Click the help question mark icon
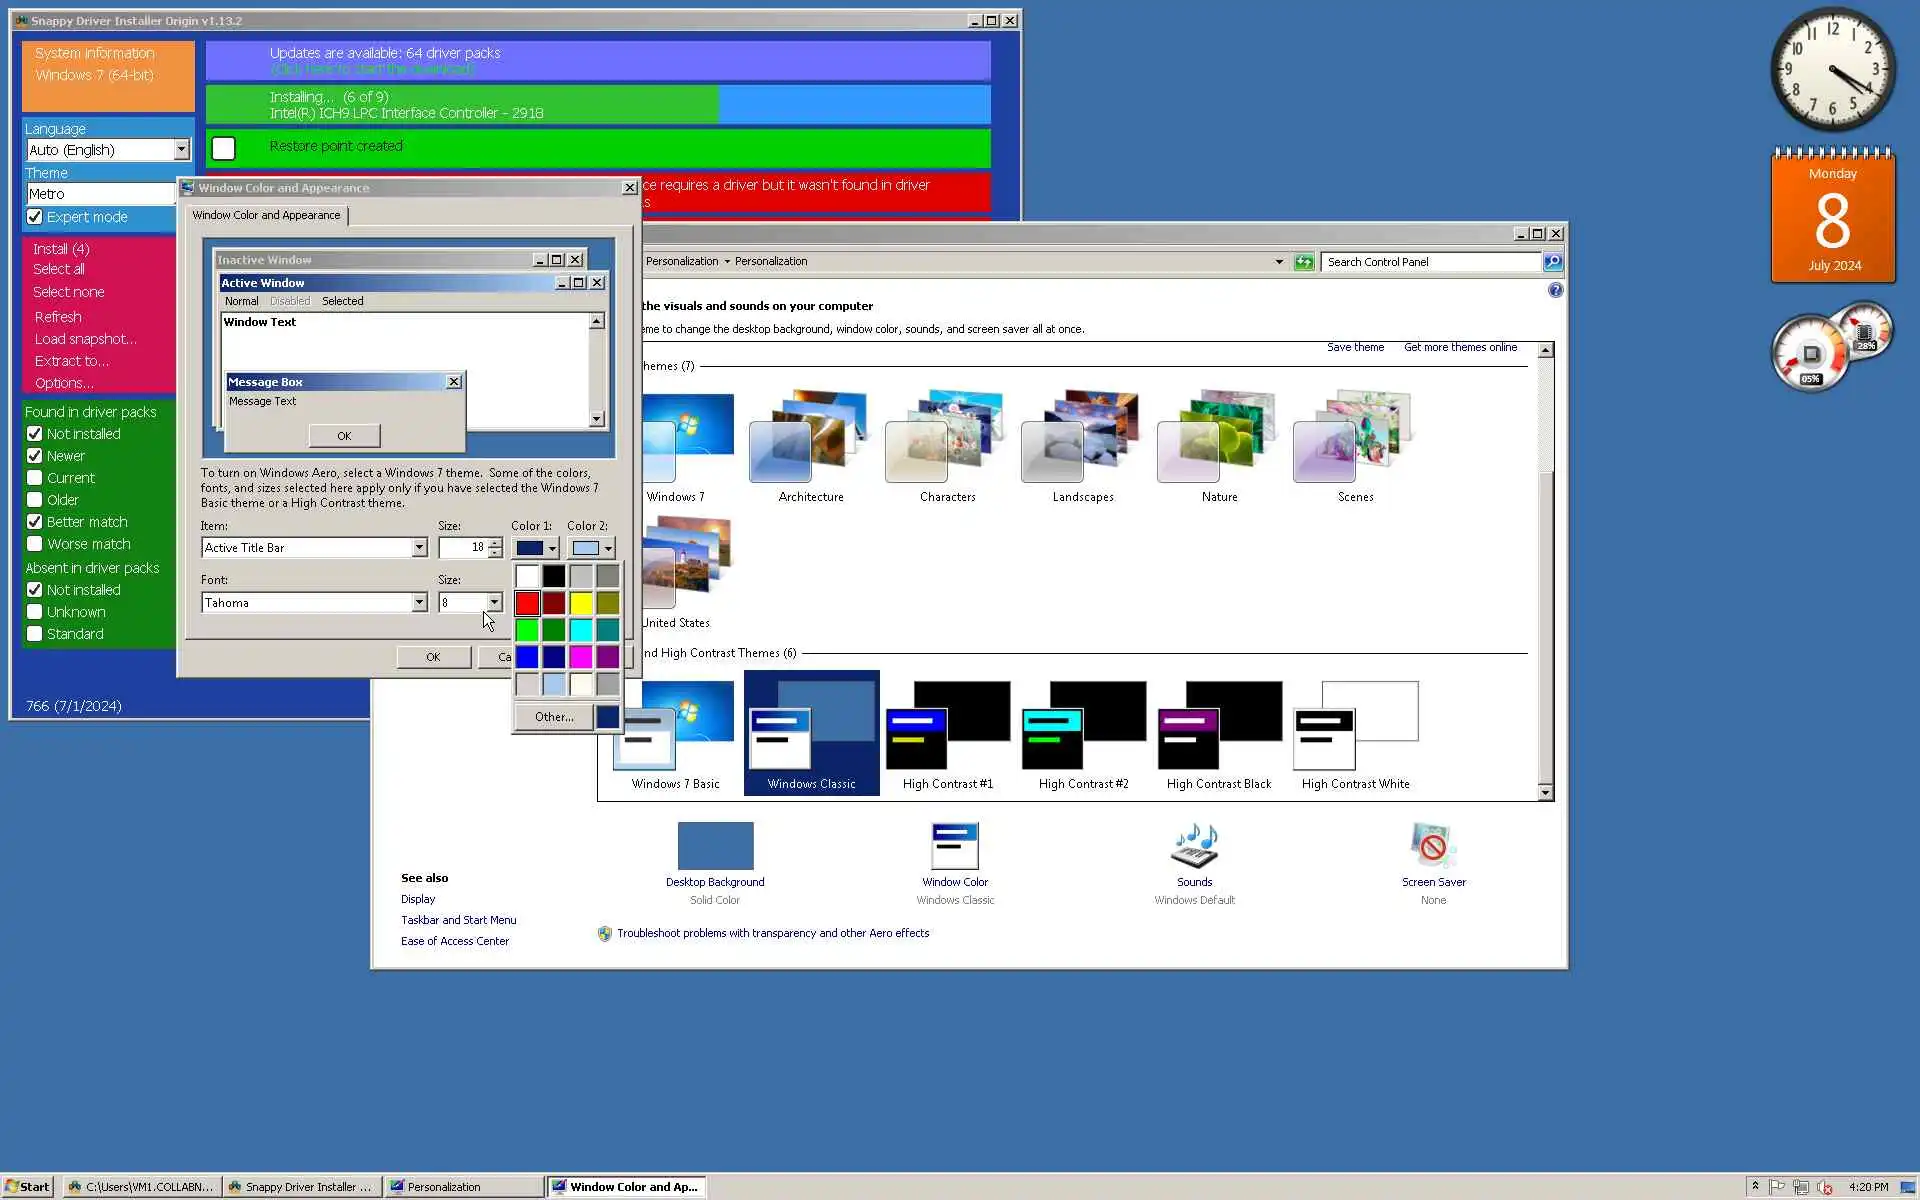This screenshot has width=1920, height=1200. click(x=1555, y=290)
